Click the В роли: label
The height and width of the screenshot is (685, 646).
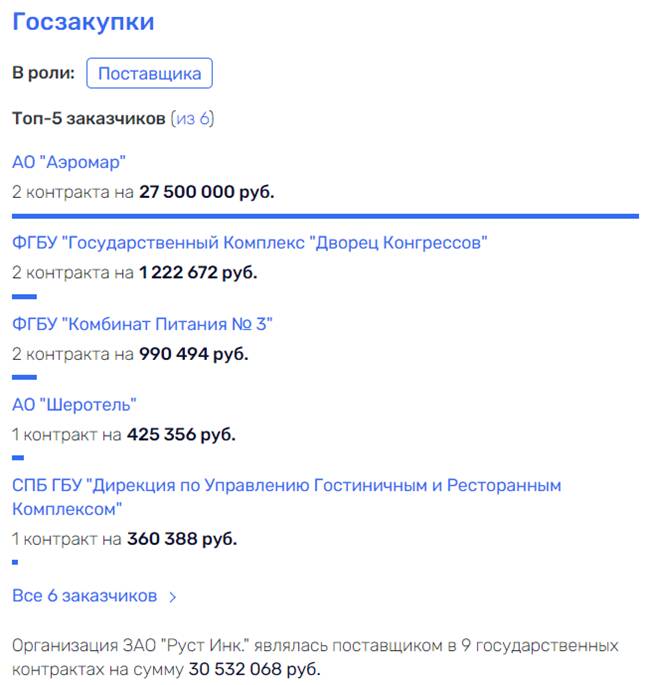tap(43, 73)
